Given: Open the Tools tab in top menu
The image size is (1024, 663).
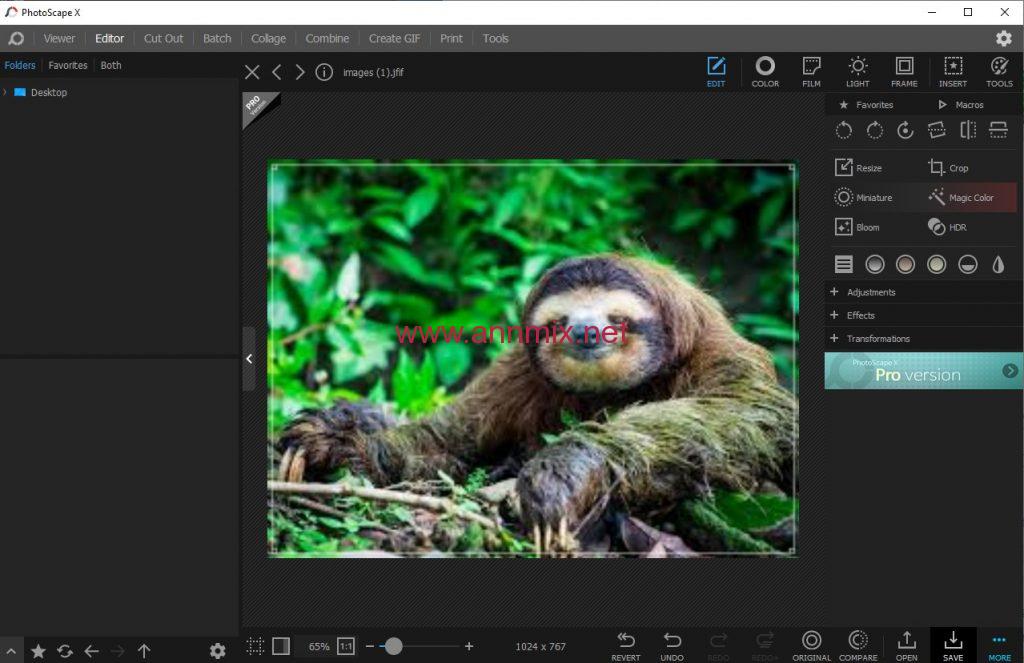Looking at the screenshot, I should coord(496,39).
